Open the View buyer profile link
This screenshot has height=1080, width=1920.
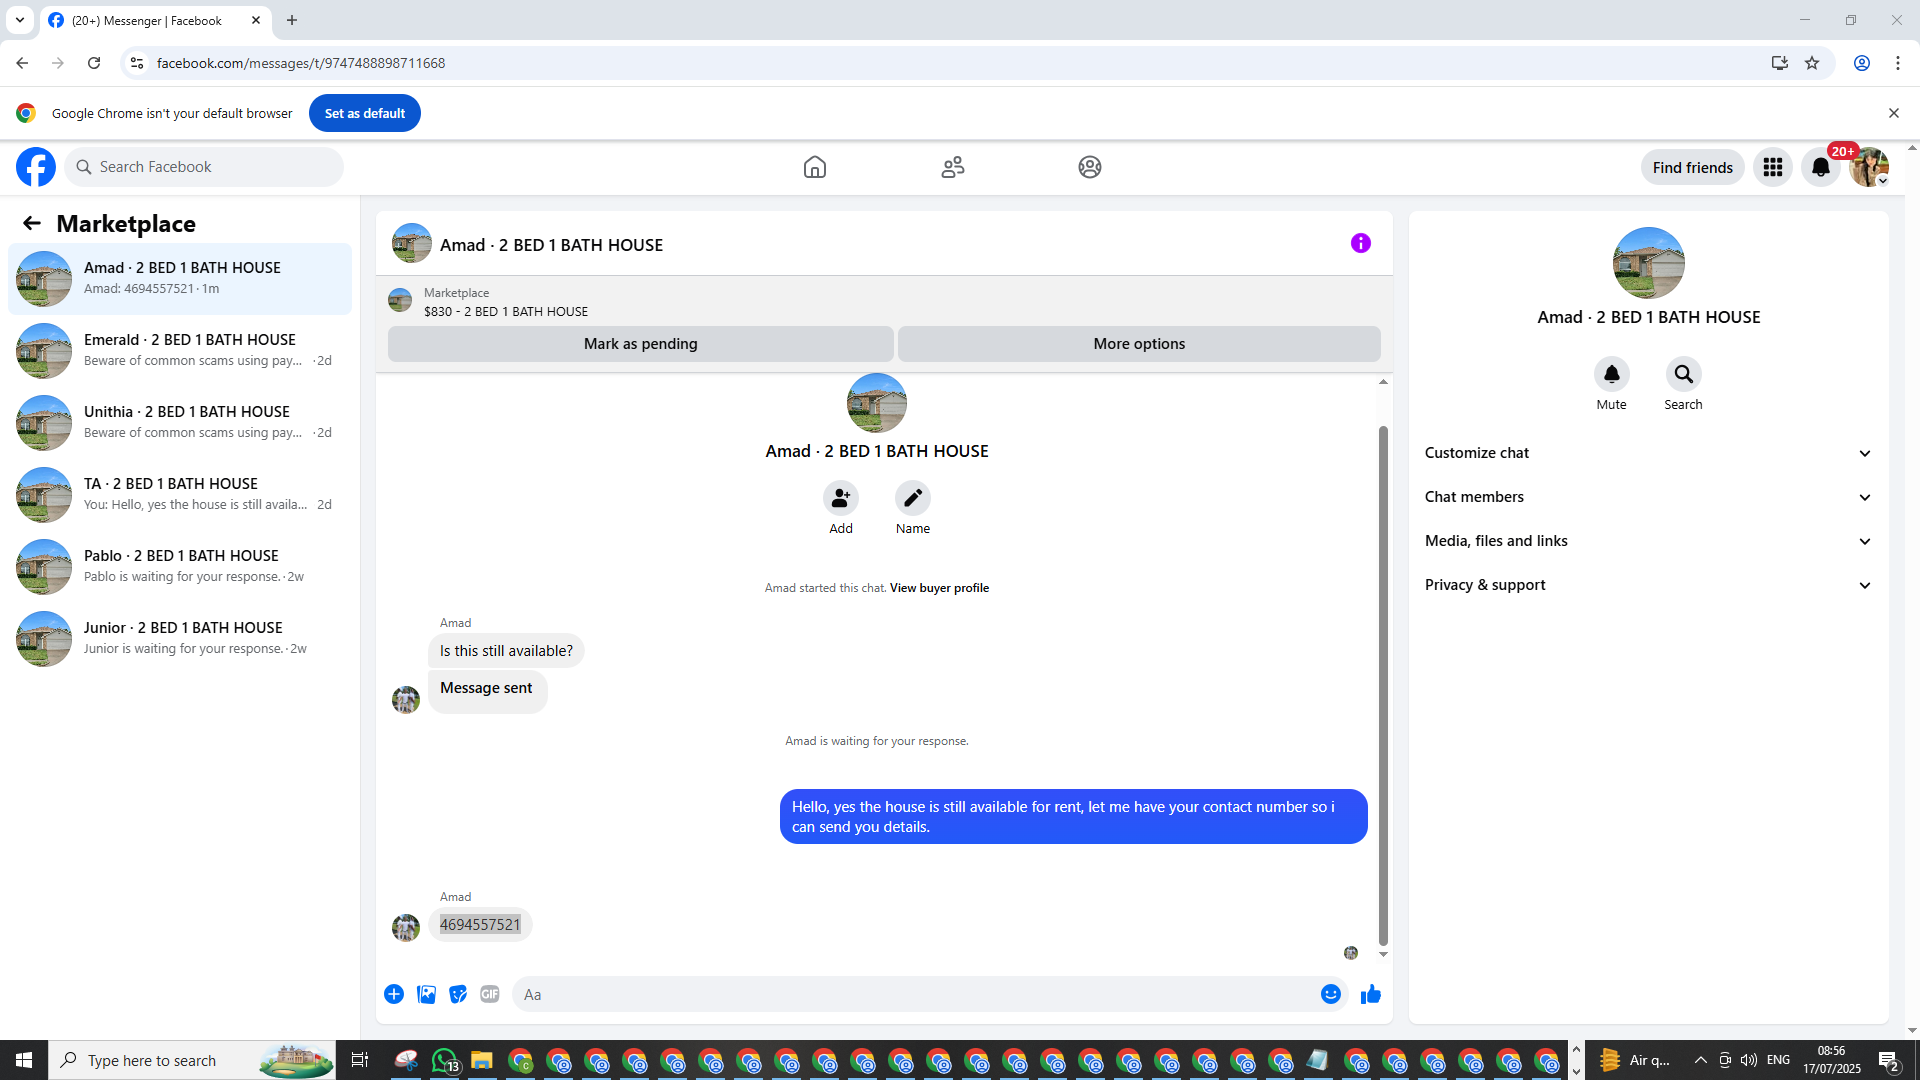point(939,588)
